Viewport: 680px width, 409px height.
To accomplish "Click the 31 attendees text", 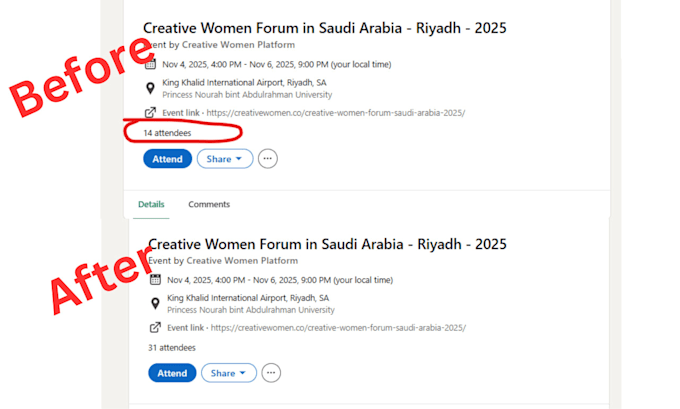I will click(x=172, y=348).
